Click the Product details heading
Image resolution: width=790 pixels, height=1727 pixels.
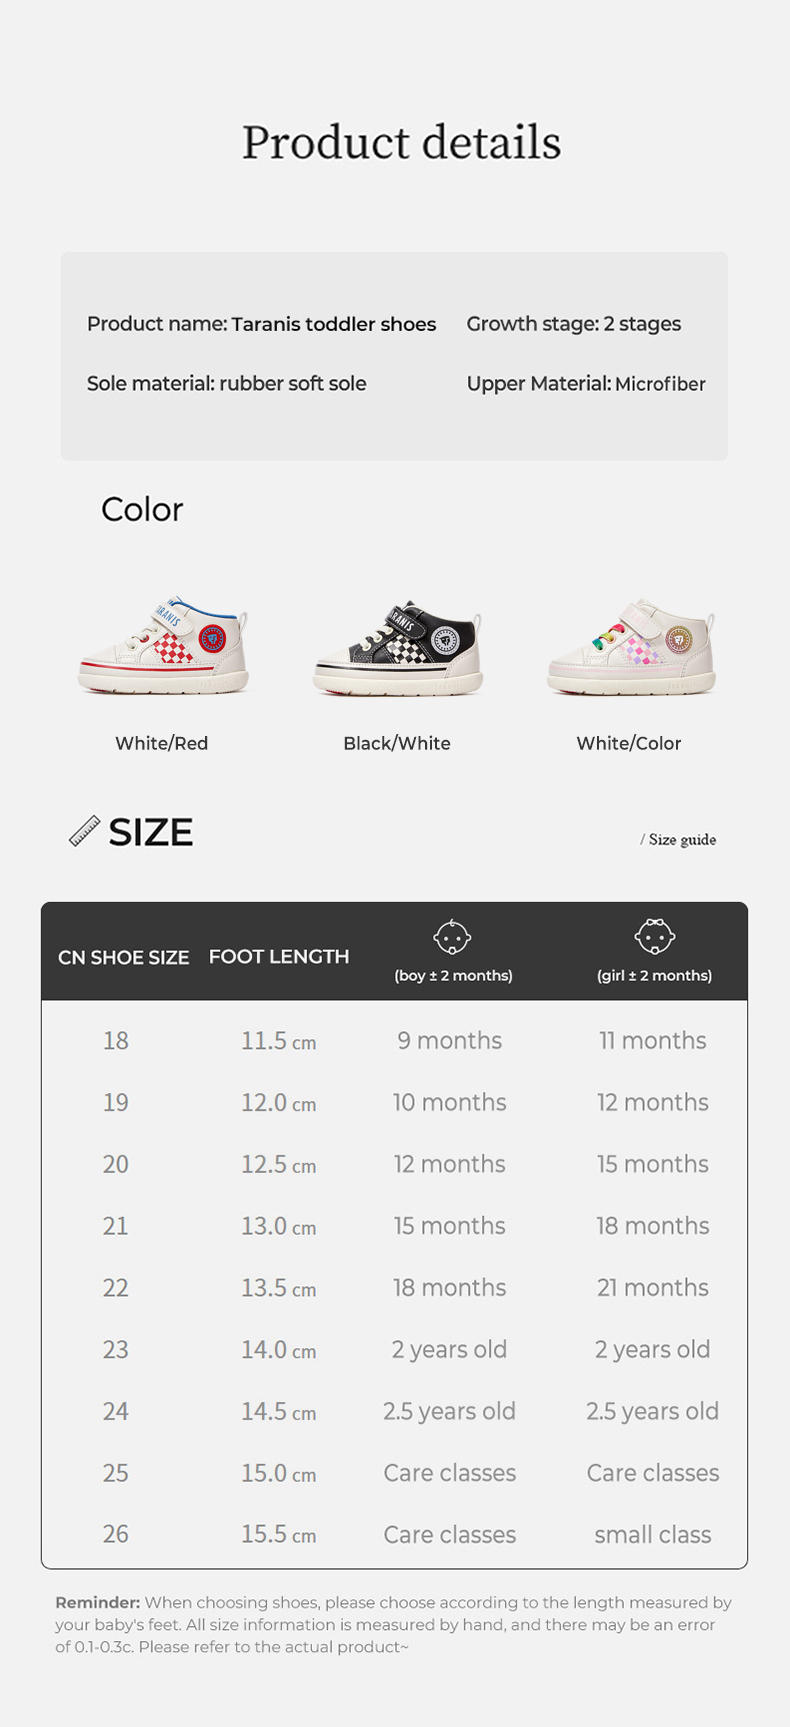pyautogui.click(x=401, y=142)
